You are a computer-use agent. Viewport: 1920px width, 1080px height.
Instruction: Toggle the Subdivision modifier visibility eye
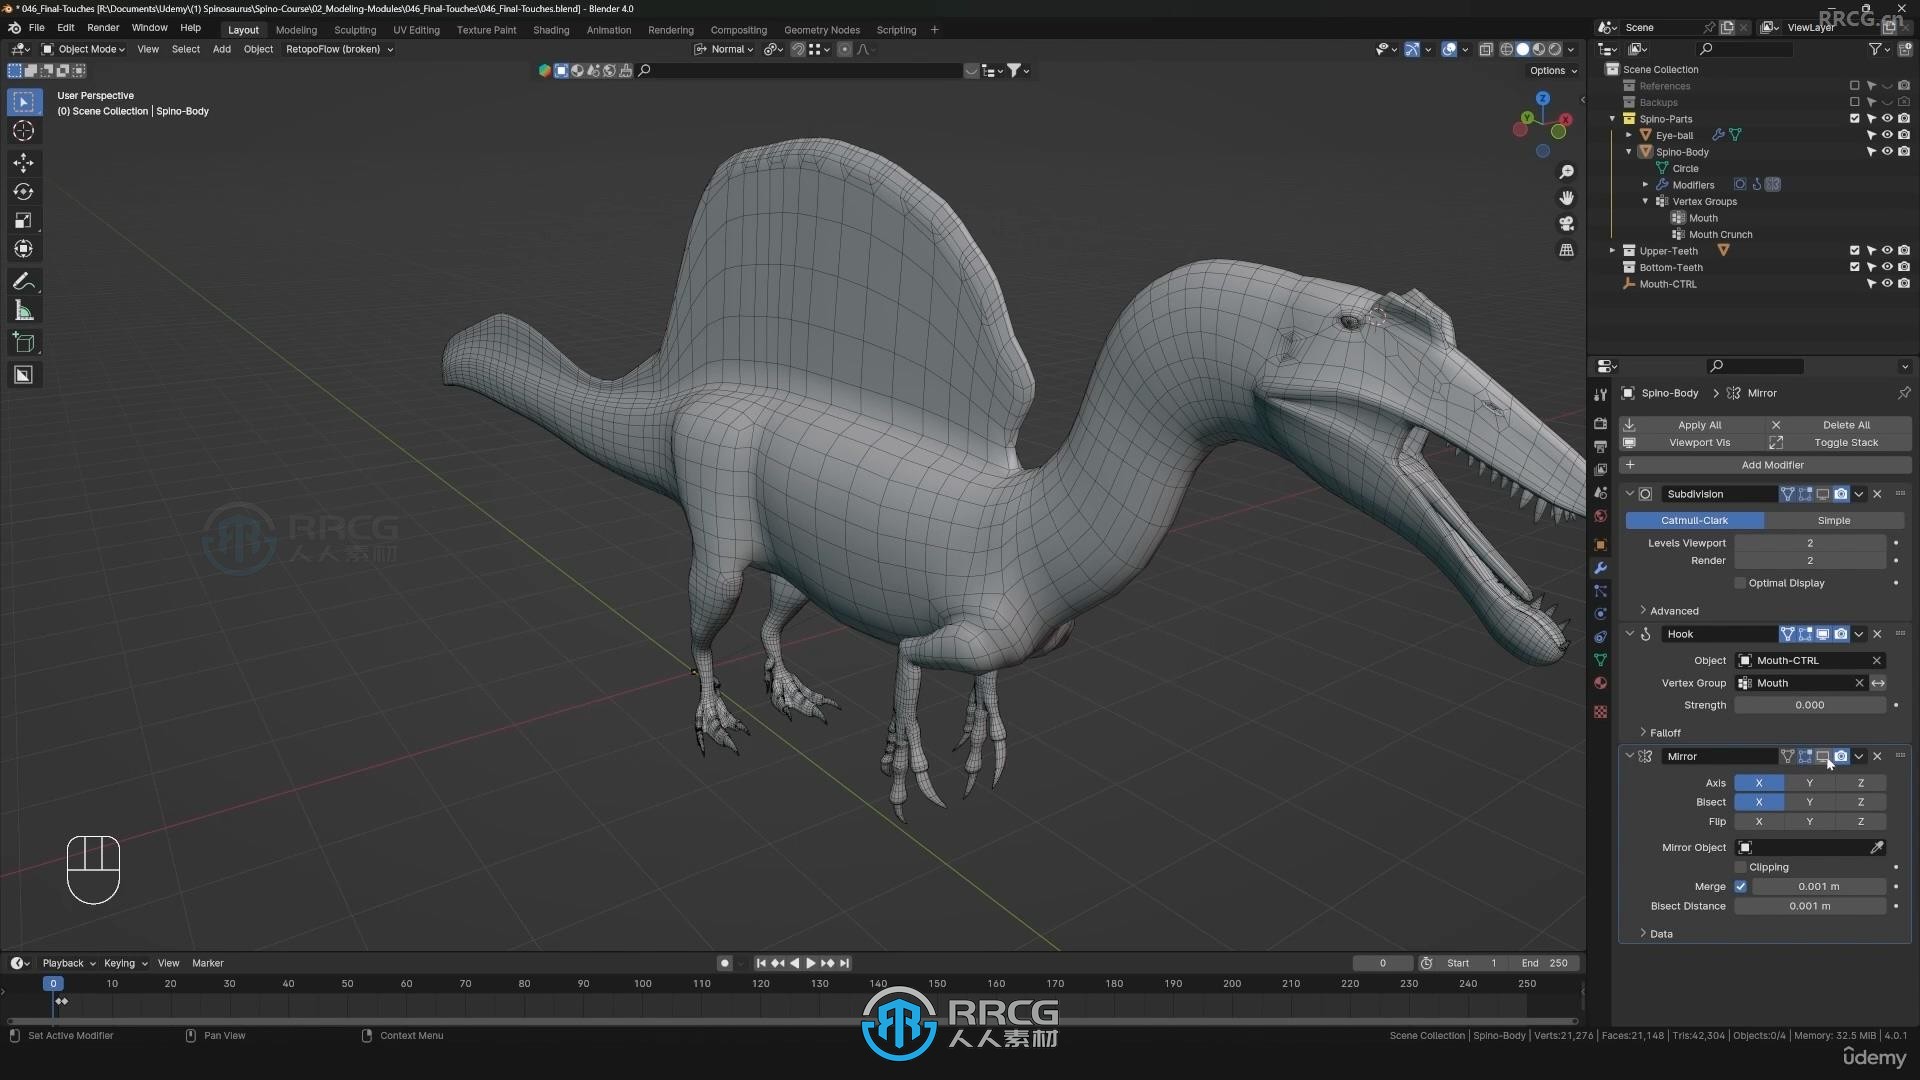[x=1824, y=493]
